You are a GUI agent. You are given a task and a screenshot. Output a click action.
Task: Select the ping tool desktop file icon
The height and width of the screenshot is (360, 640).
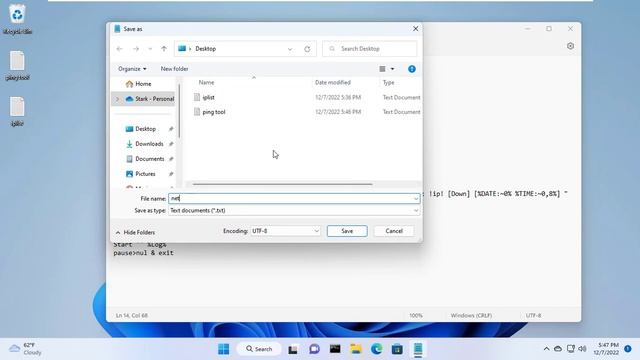17,66
